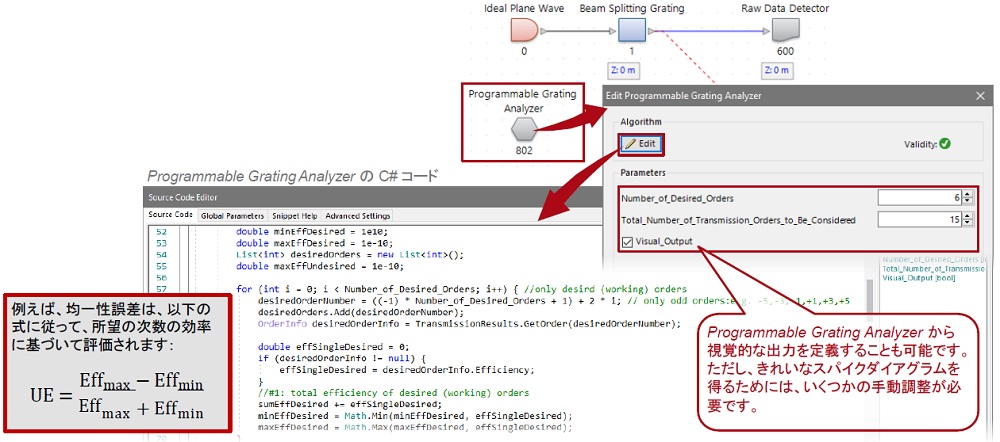Increase Total_Number_of_Transmission_Orders with up arrow
This screenshot has width=1000, height=442.
(x=968, y=216)
